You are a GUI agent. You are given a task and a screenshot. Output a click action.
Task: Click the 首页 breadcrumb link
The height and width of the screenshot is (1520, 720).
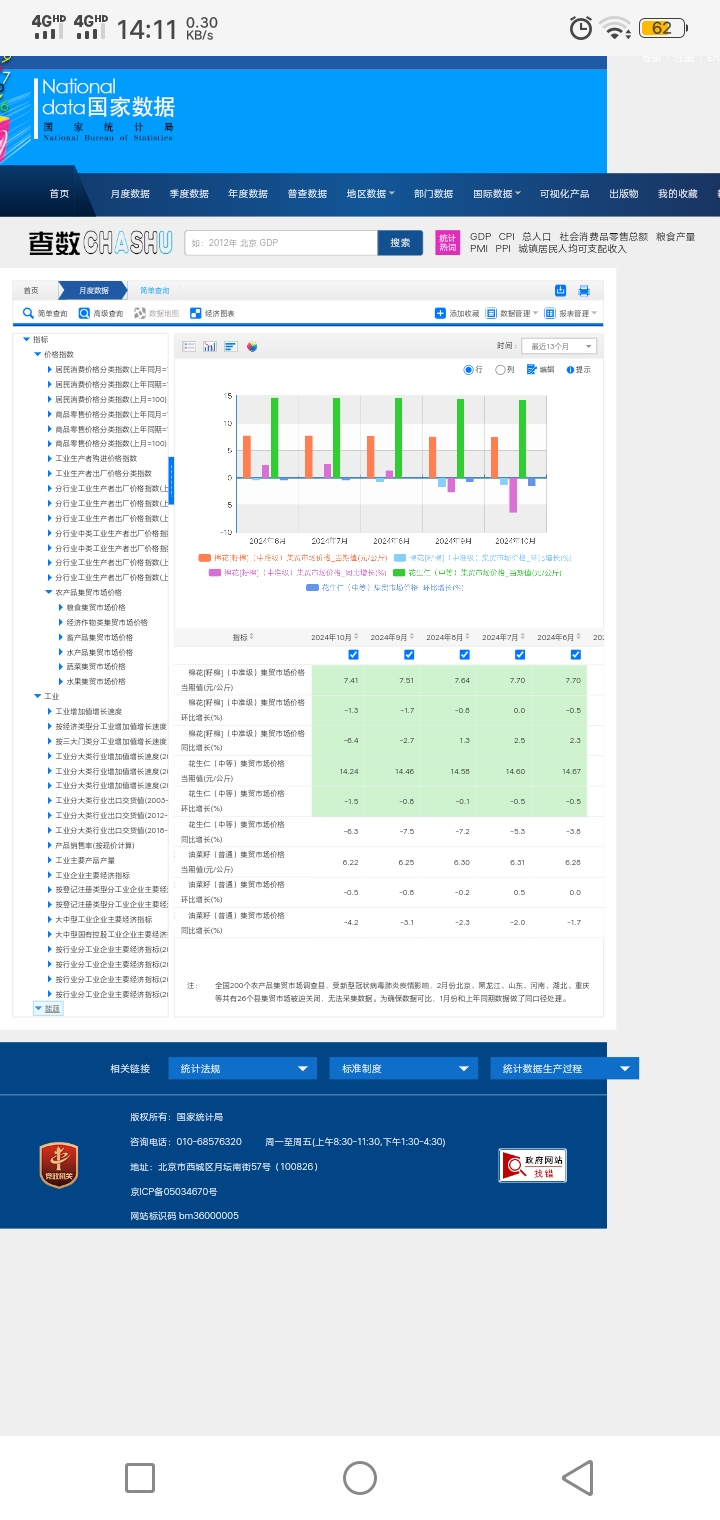pos(31,290)
